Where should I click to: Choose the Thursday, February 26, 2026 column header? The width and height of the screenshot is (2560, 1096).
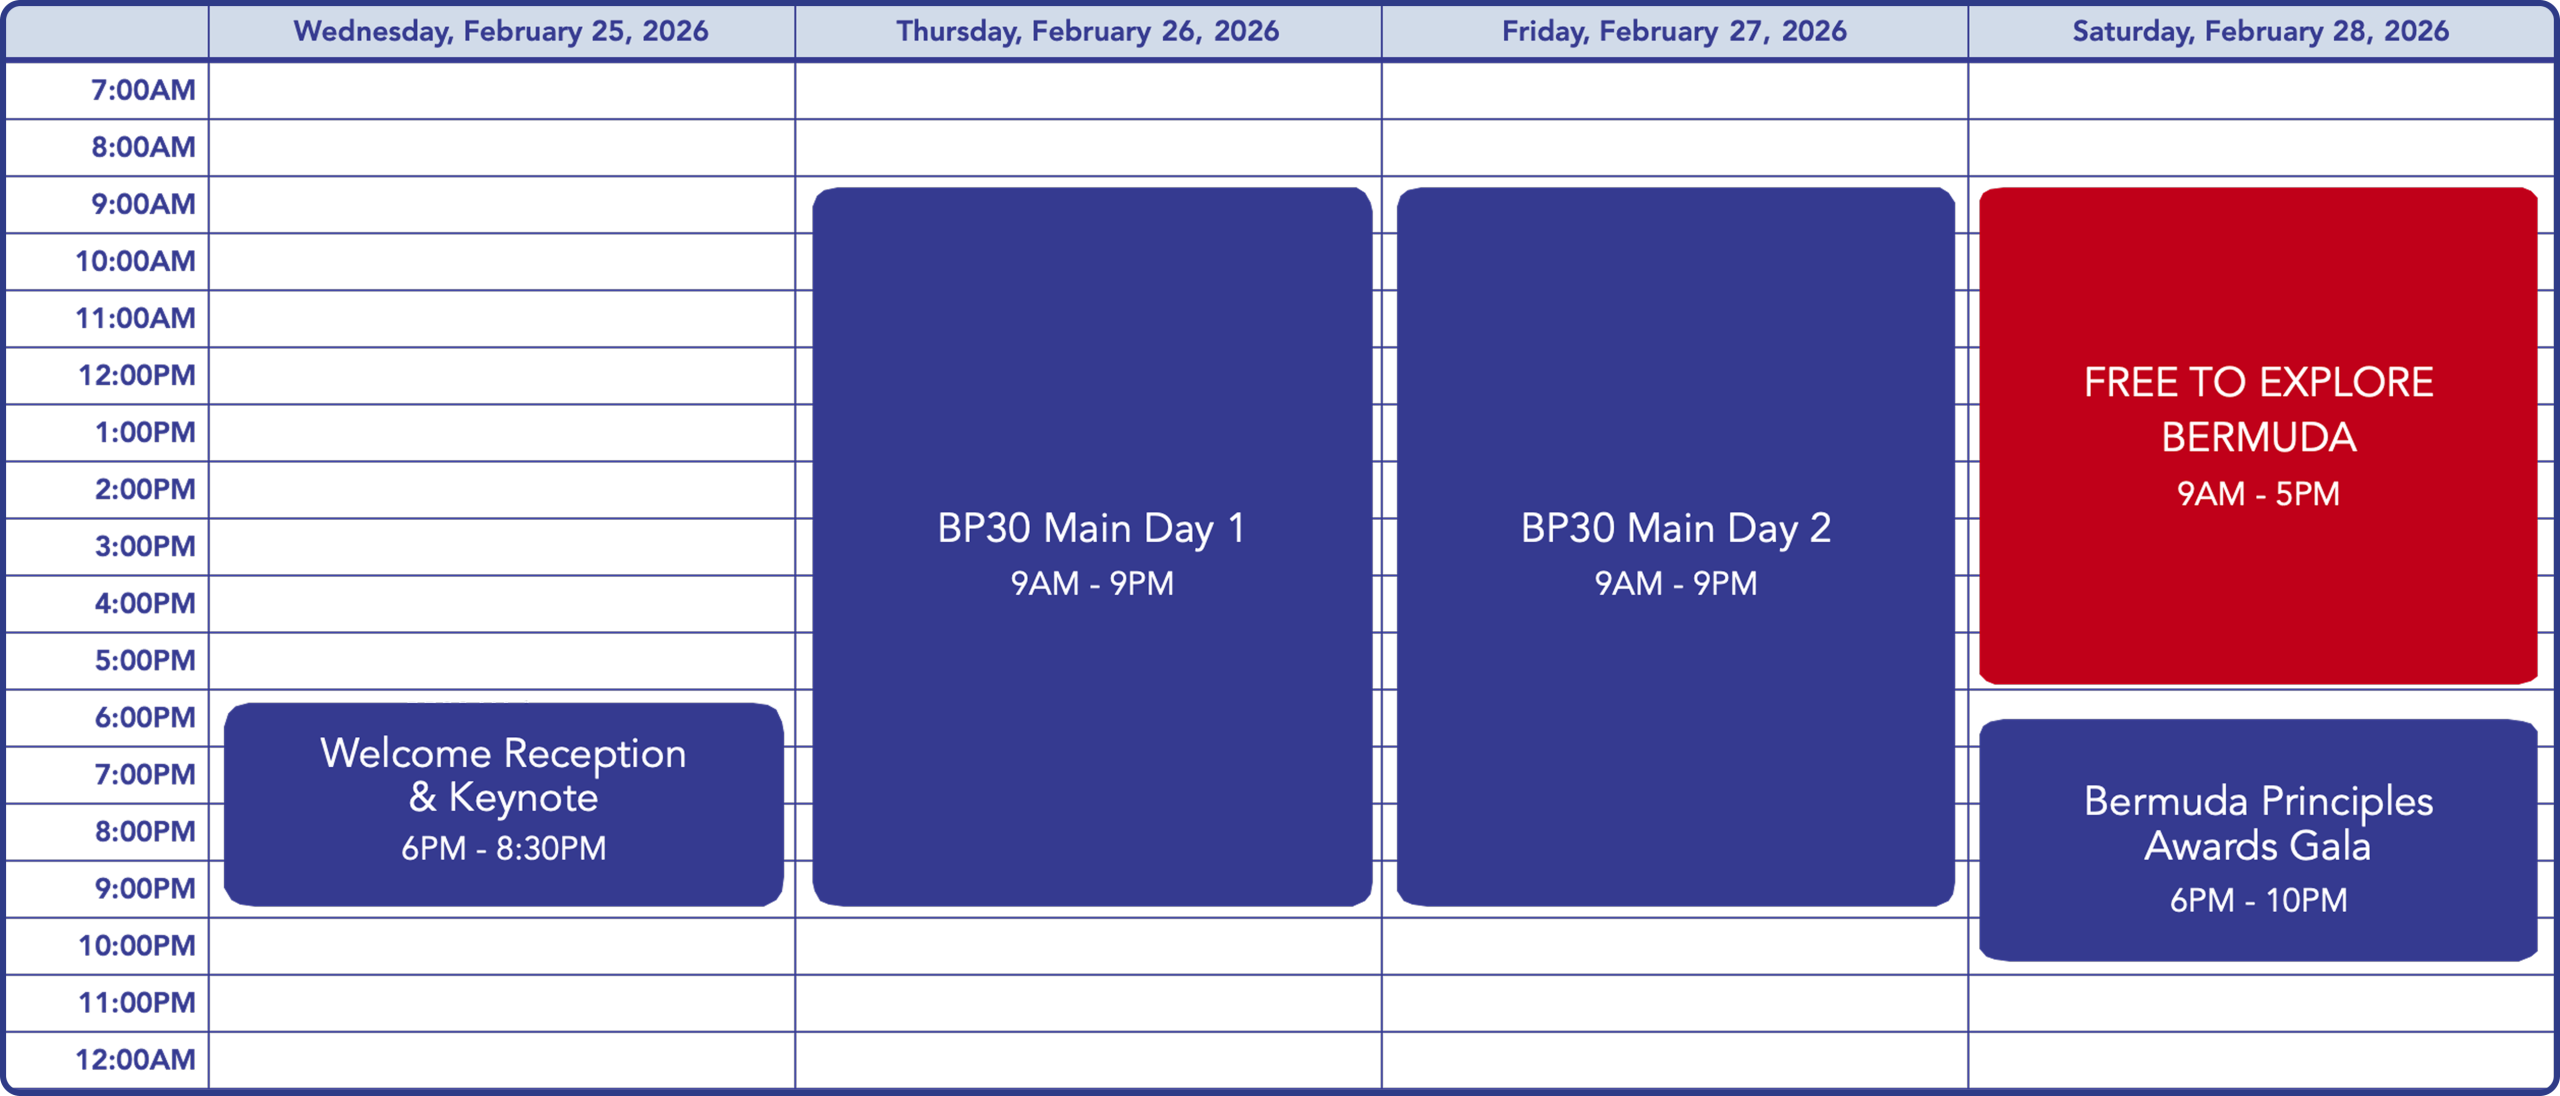coord(1087,31)
